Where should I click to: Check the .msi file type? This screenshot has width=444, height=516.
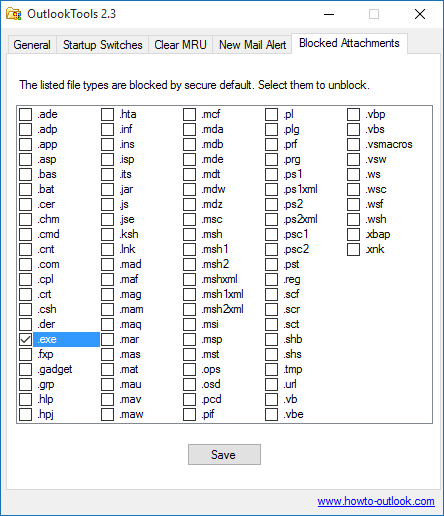tap(189, 324)
